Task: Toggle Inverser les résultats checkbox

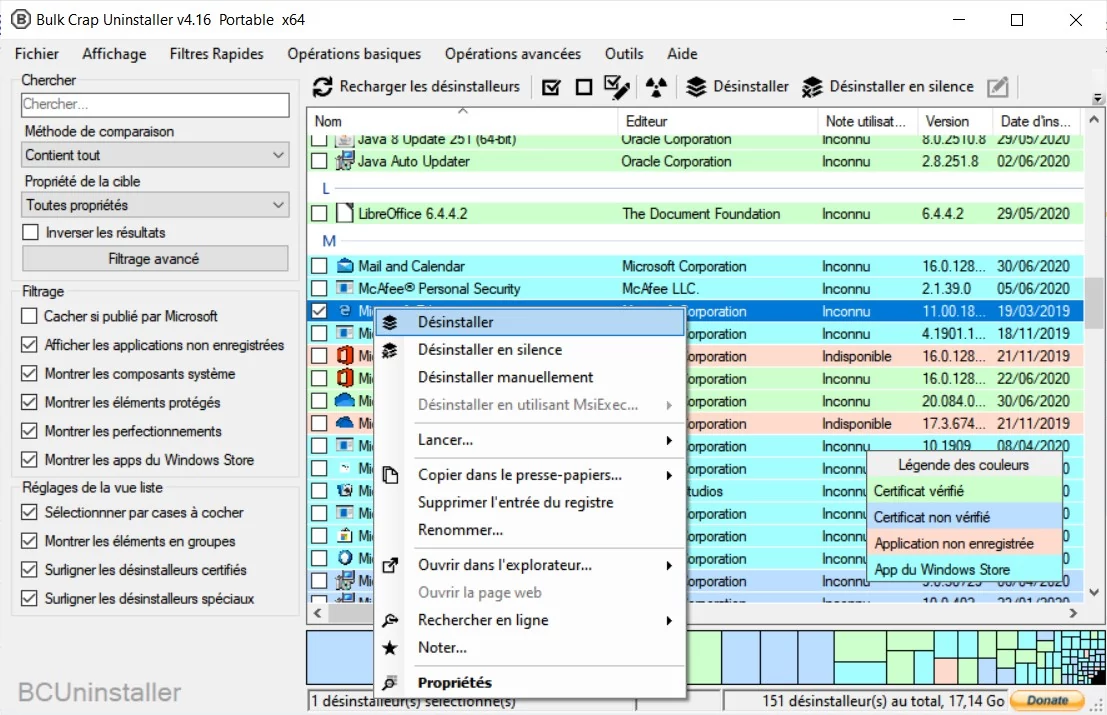Action: point(30,232)
